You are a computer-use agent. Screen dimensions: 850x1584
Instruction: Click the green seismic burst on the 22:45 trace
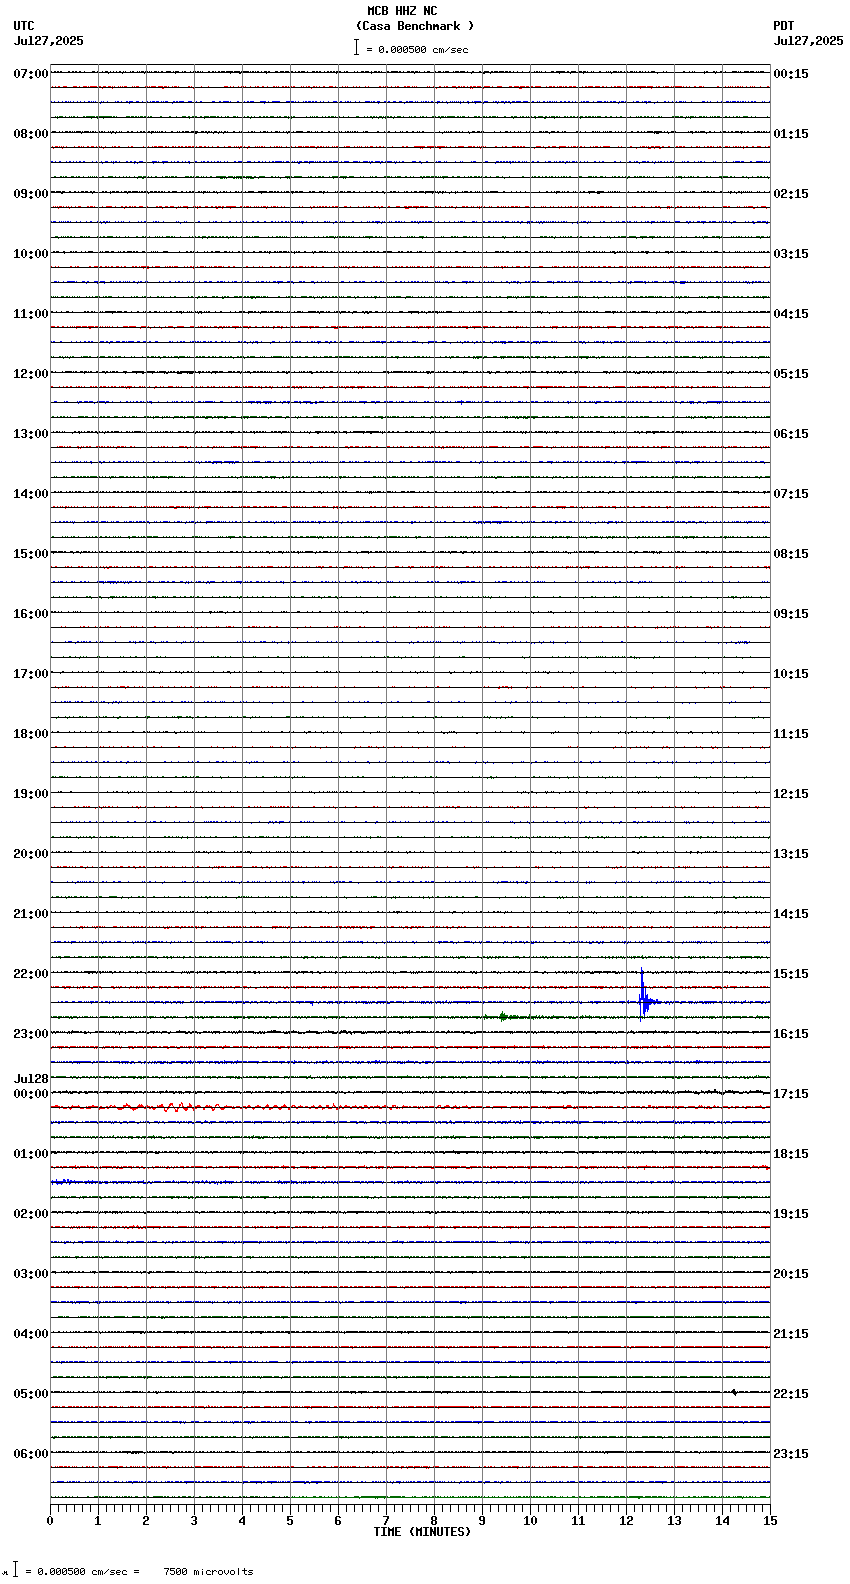coord(504,1017)
